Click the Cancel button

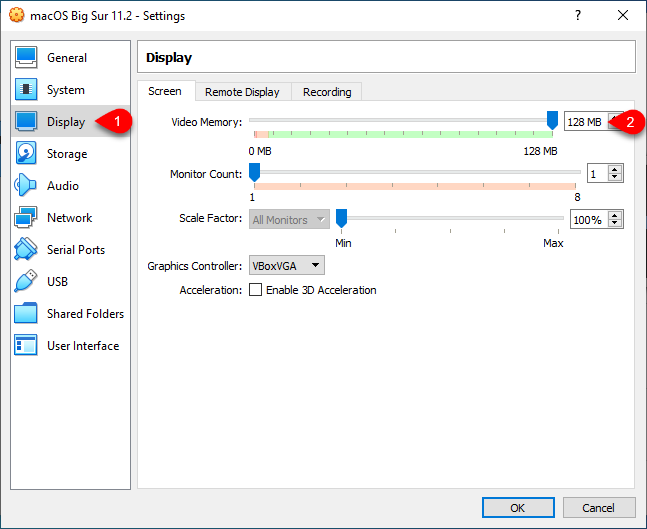599,508
